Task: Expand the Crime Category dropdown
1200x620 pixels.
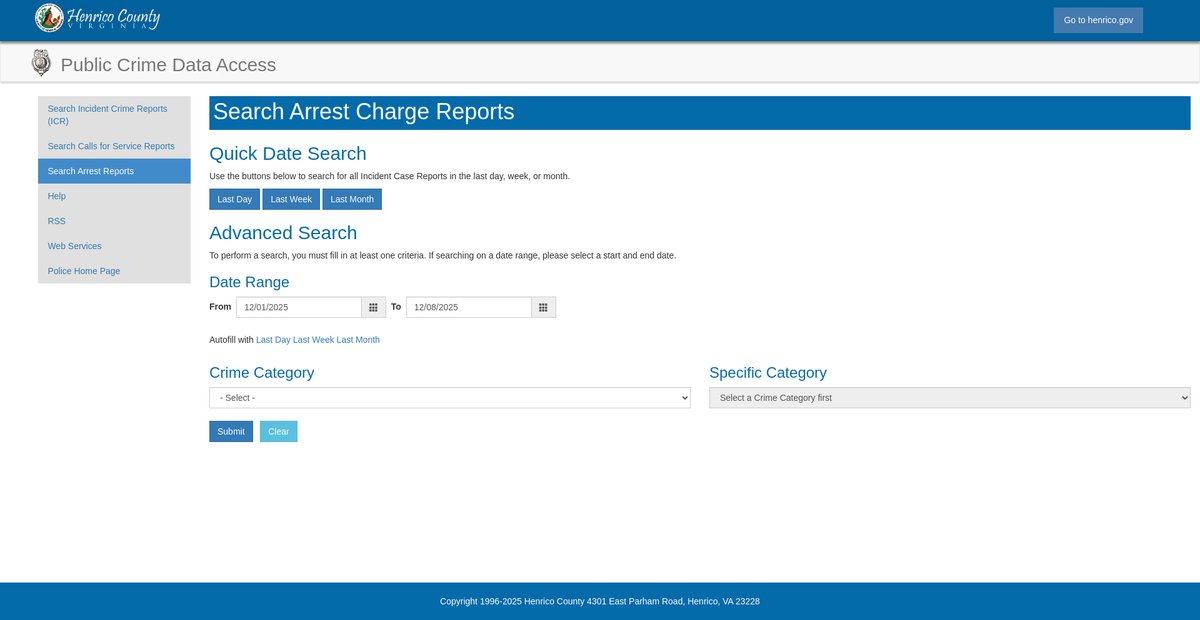Action: coord(449,398)
